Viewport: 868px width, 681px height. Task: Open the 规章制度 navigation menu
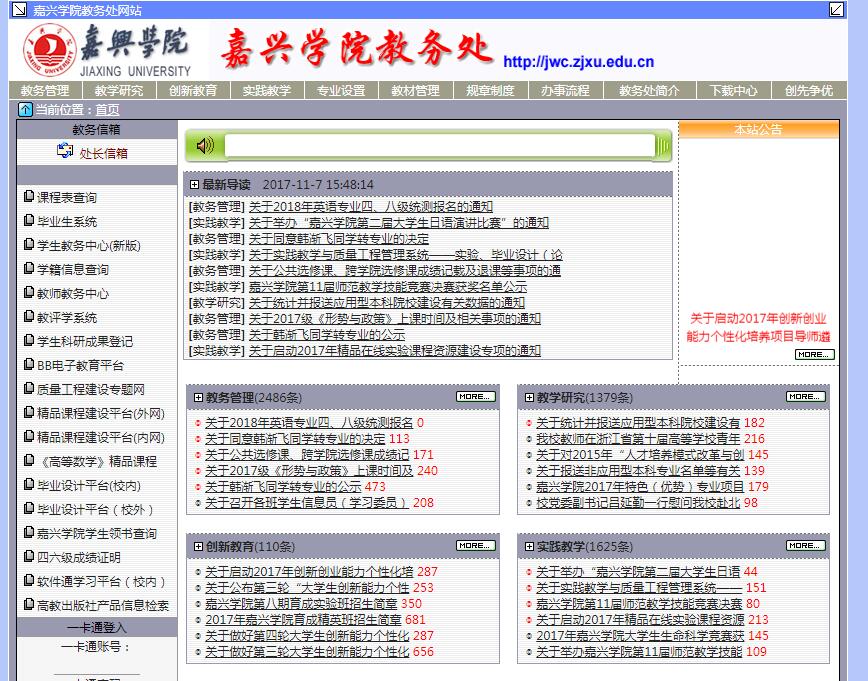coord(490,90)
